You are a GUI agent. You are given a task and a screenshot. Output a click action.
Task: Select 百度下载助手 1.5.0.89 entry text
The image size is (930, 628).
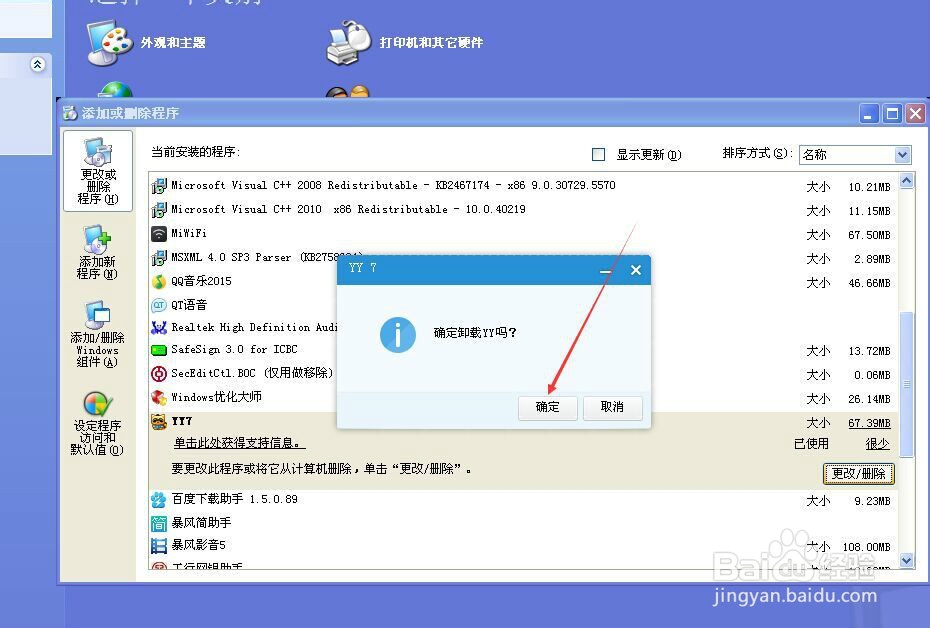pos(234,499)
